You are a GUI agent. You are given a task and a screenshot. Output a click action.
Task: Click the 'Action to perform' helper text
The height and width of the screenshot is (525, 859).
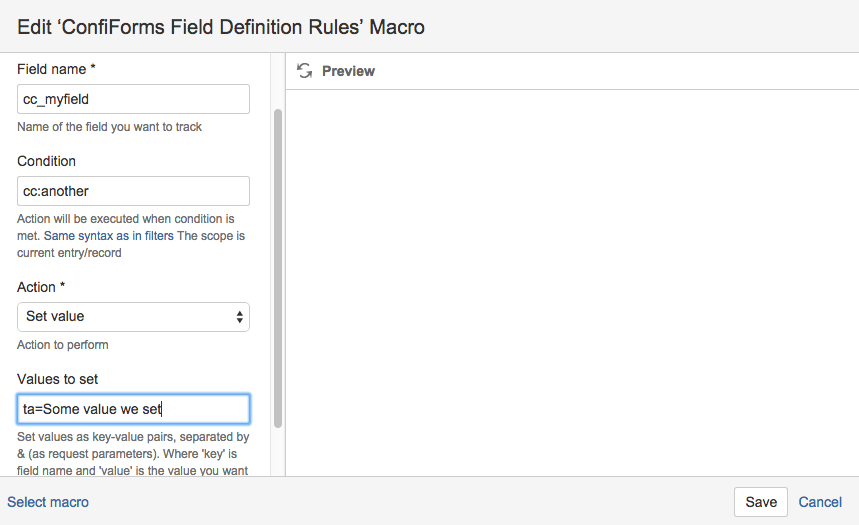63,345
